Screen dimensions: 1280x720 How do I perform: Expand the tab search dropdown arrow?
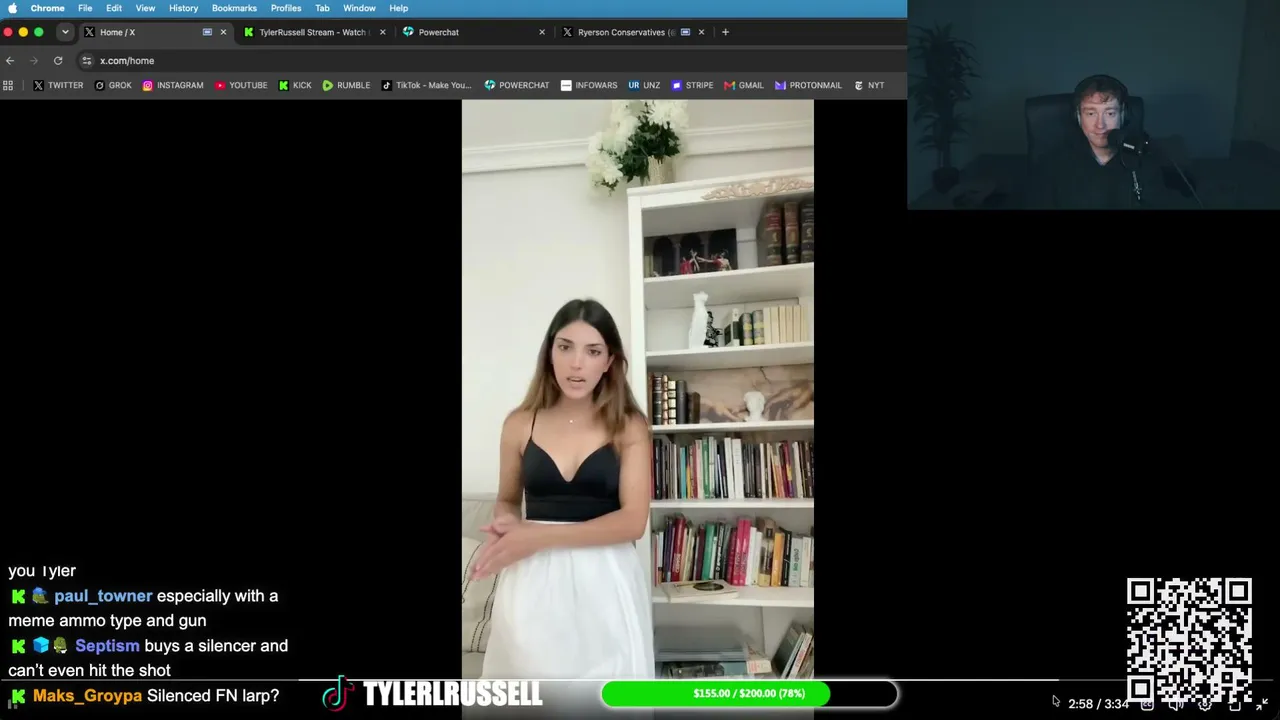[65, 32]
